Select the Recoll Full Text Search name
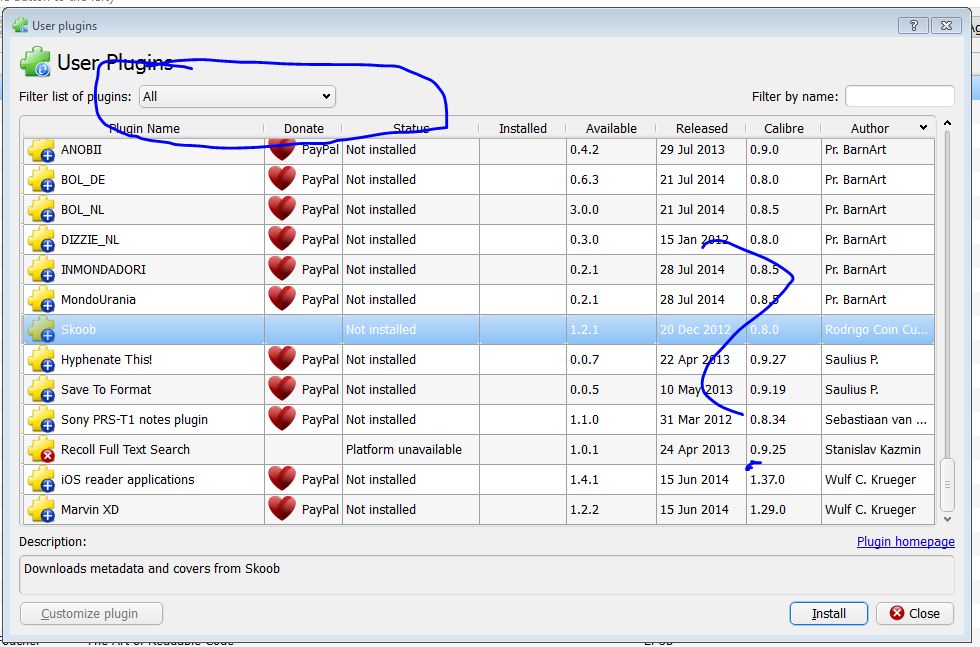 click(126, 450)
